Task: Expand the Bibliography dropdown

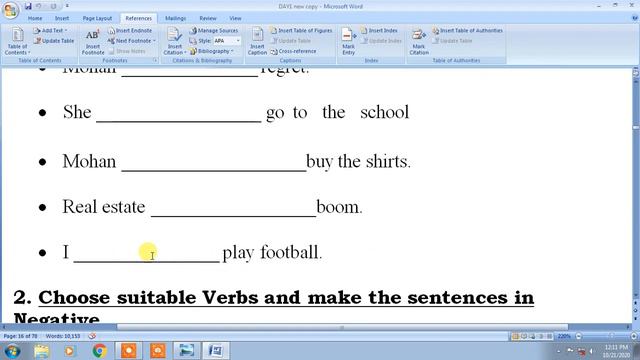Action: [211, 51]
